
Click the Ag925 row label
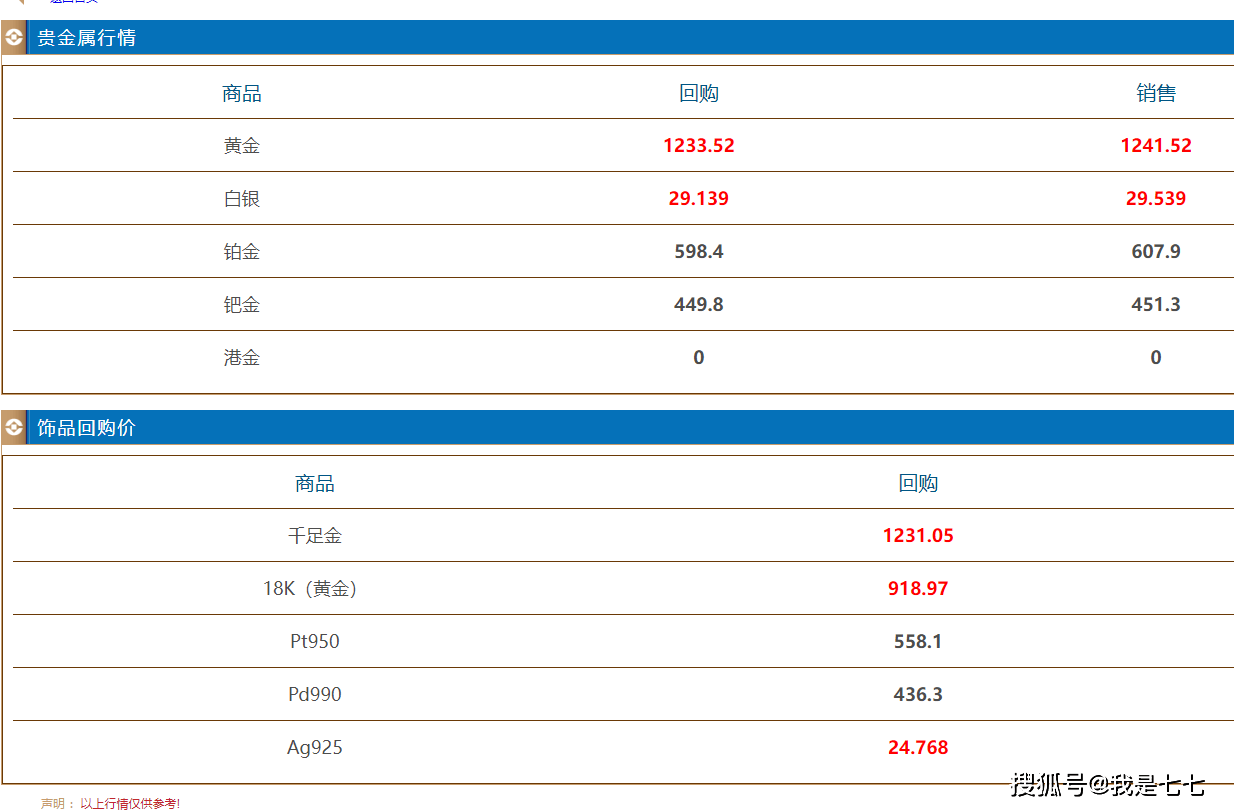(315, 748)
